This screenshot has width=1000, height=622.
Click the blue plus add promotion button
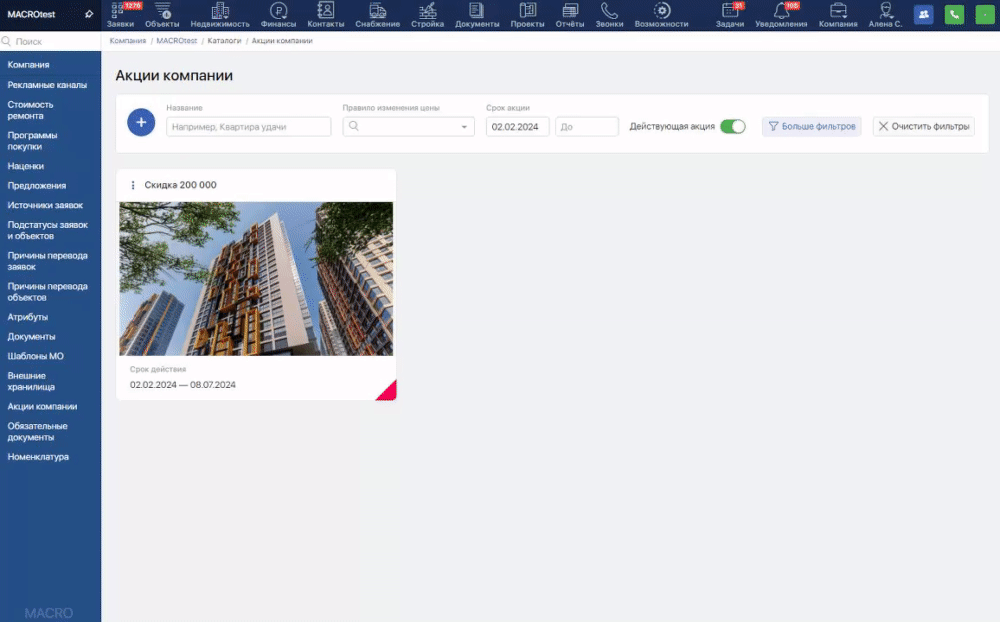tap(141, 123)
